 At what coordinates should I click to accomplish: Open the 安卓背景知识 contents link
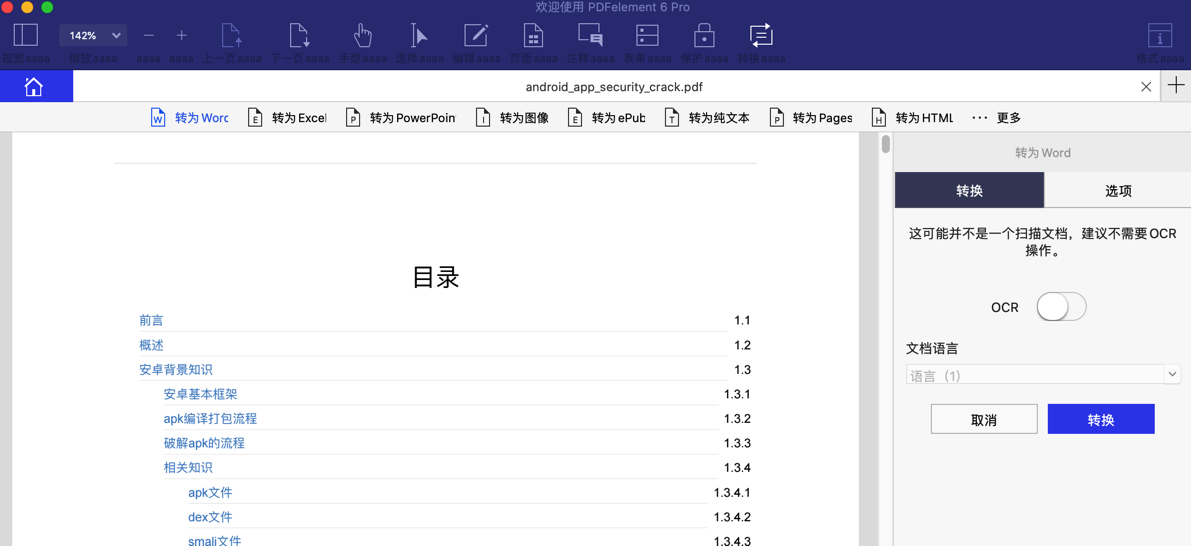[175, 370]
